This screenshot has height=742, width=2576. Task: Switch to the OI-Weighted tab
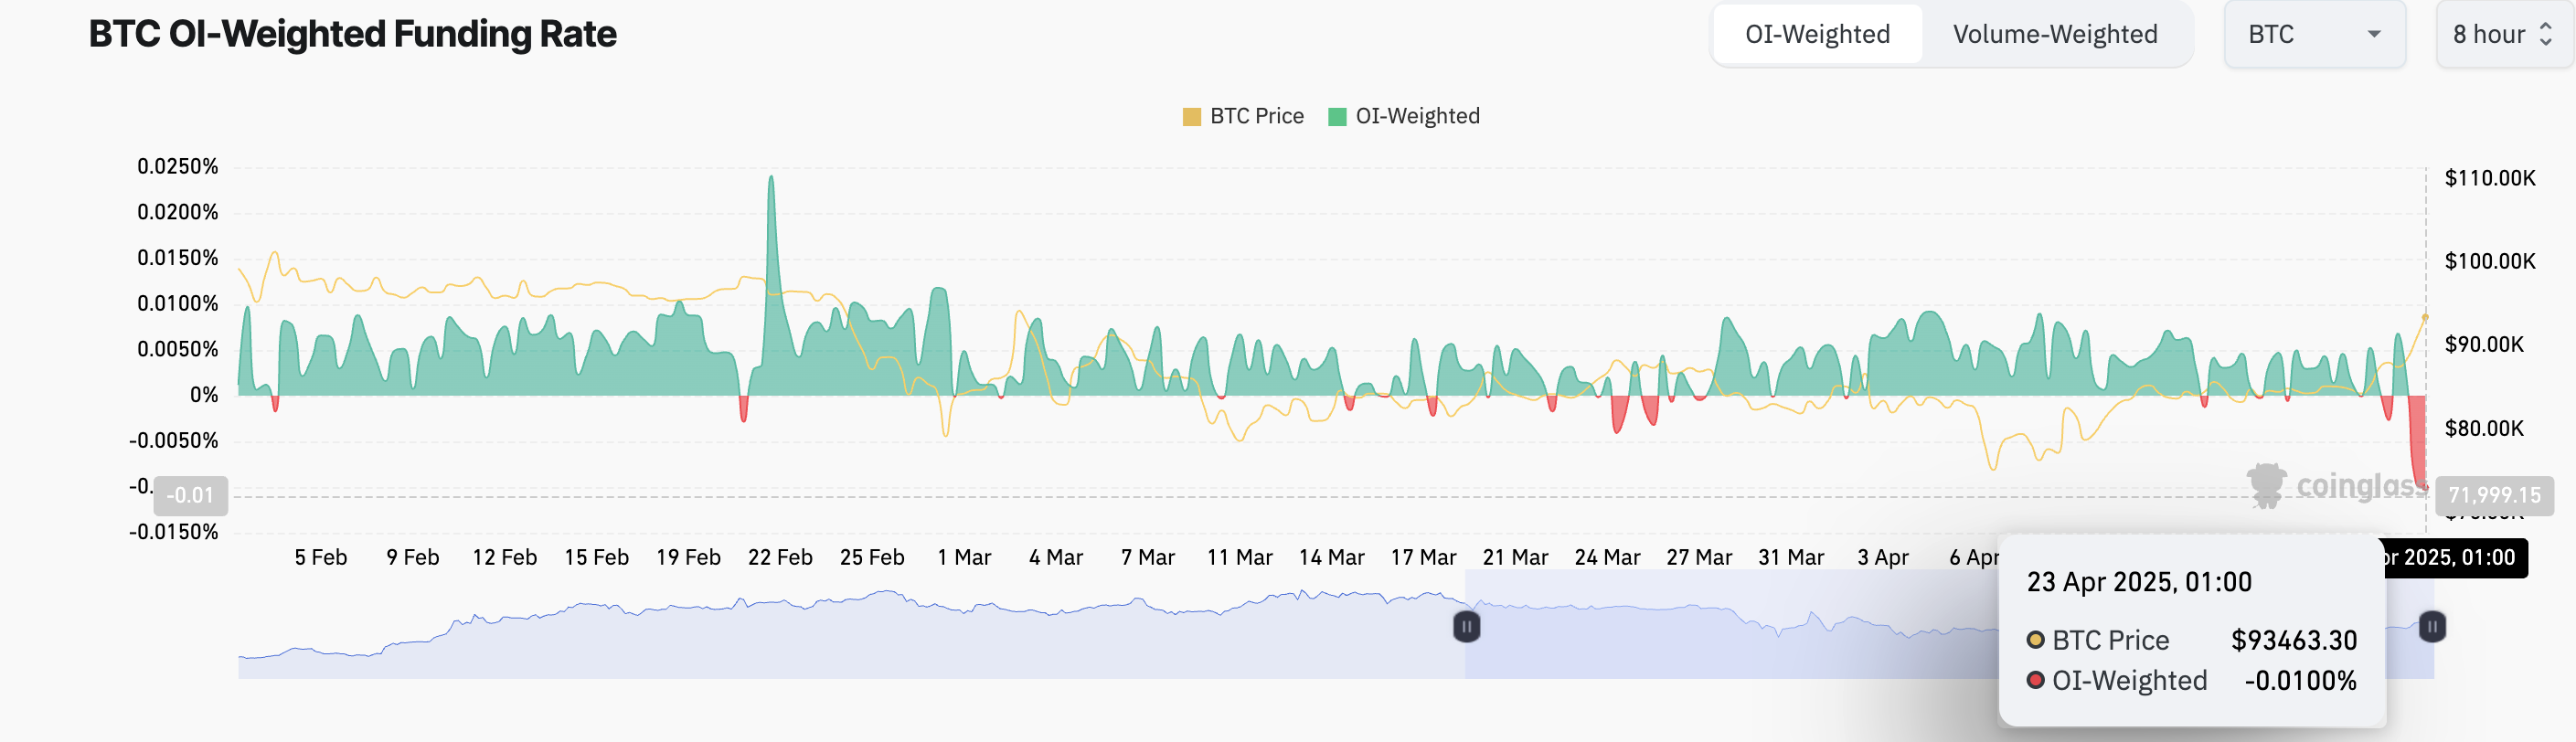pyautogui.click(x=1816, y=35)
